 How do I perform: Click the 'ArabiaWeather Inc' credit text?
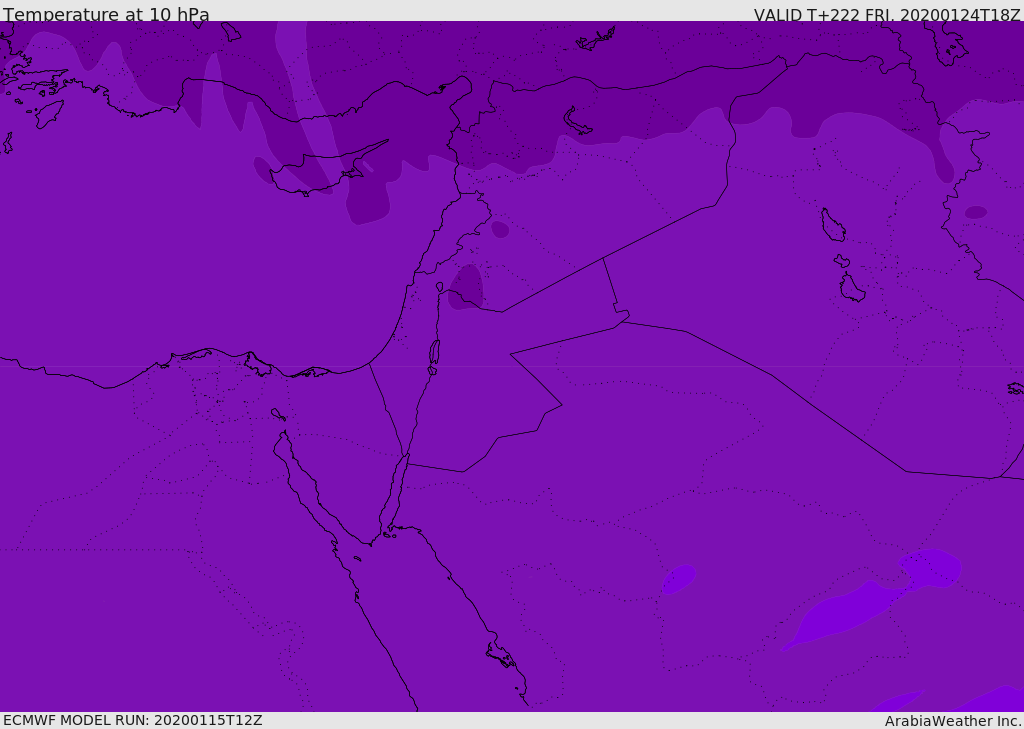pyautogui.click(x=953, y=721)
